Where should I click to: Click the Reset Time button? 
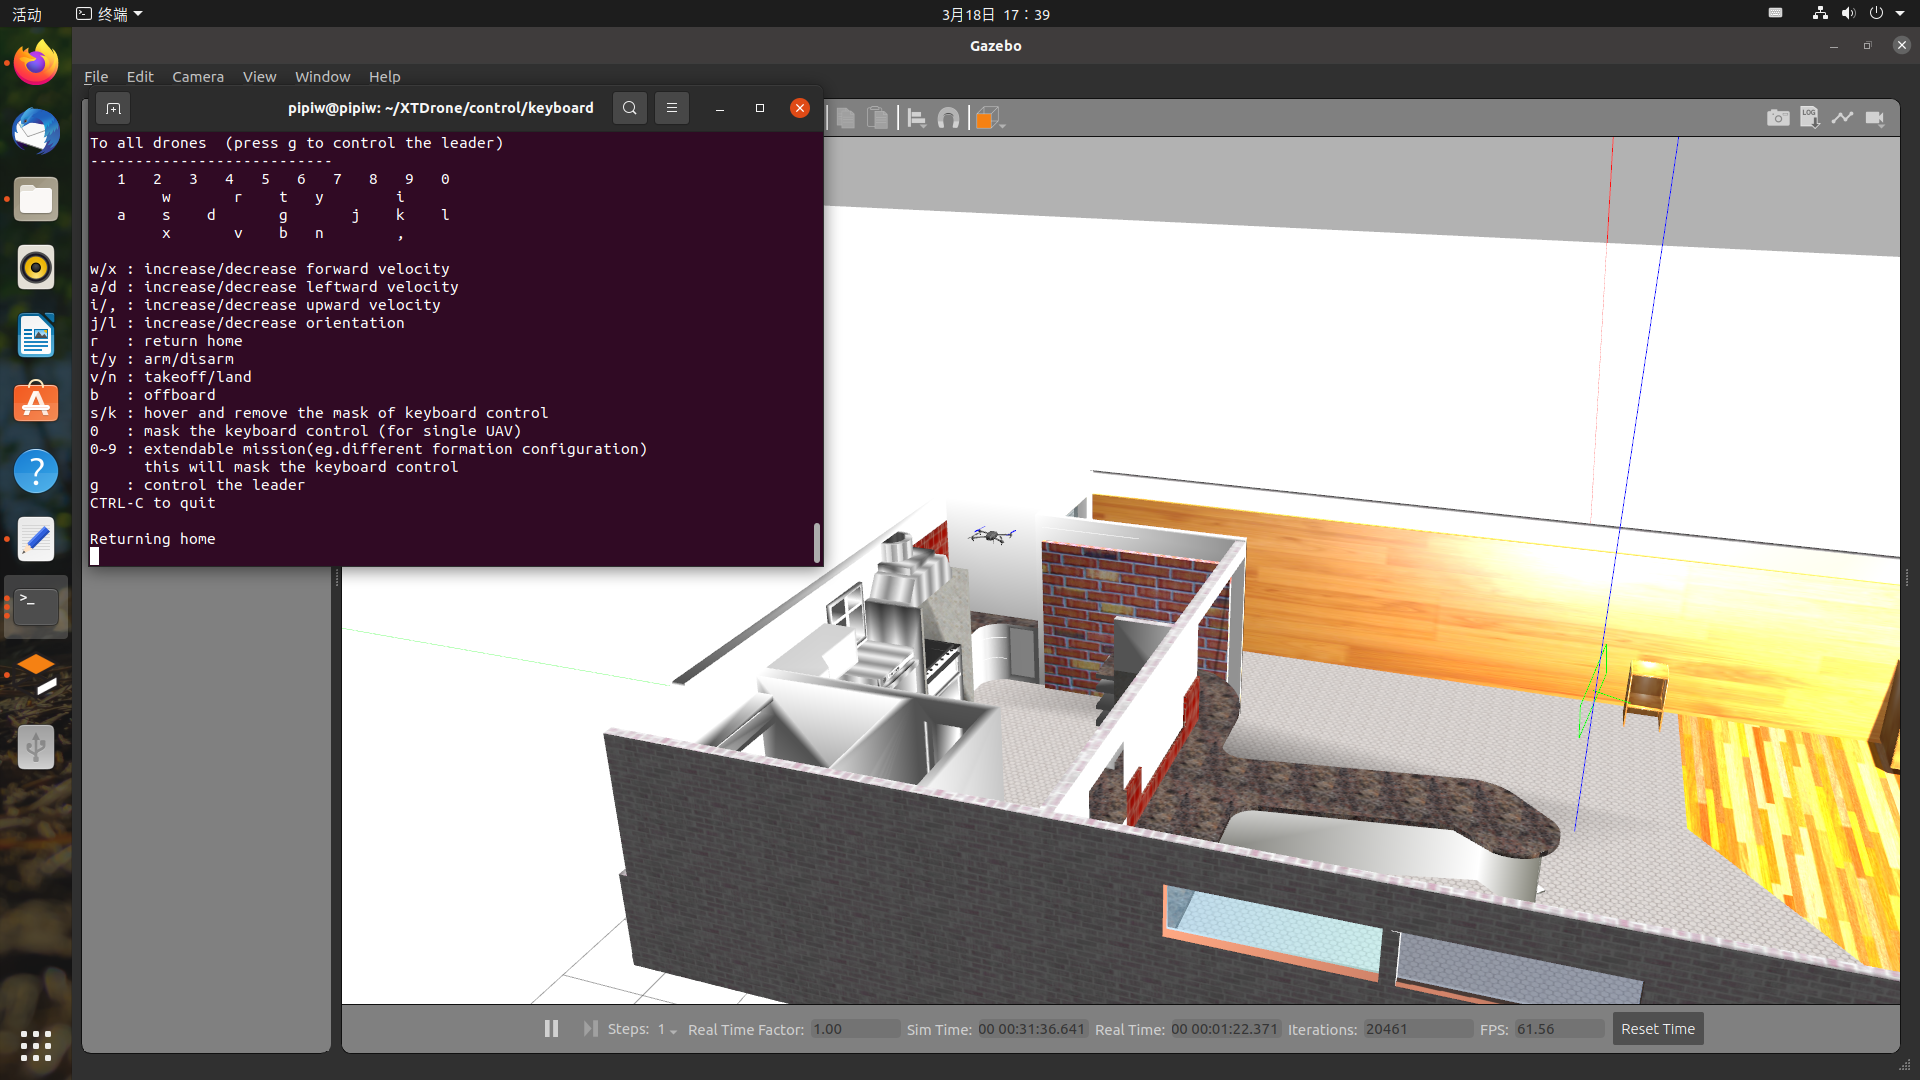coord(1657,1029)
